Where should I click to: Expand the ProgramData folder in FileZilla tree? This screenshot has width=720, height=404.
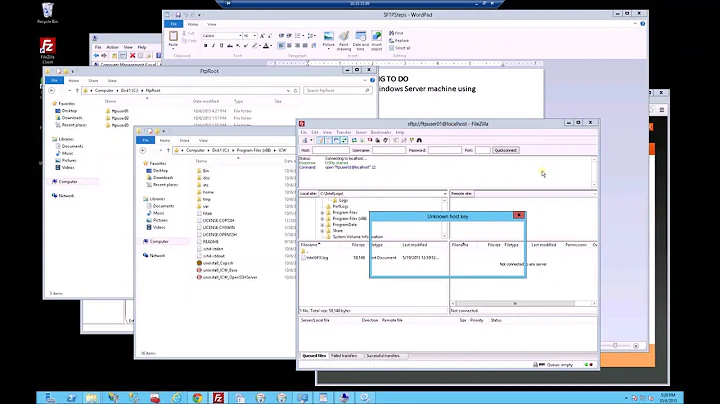pyautogui.click(x=322, y=225)
